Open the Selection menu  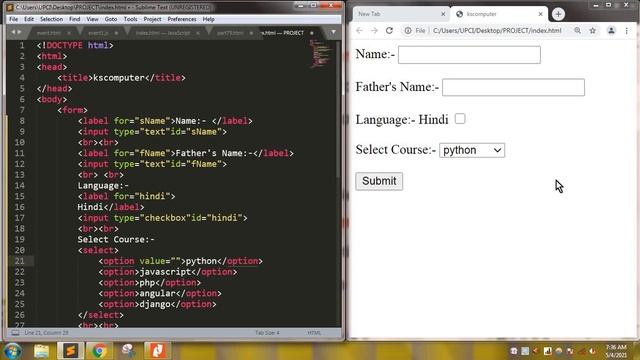click(x=51, y=19)
